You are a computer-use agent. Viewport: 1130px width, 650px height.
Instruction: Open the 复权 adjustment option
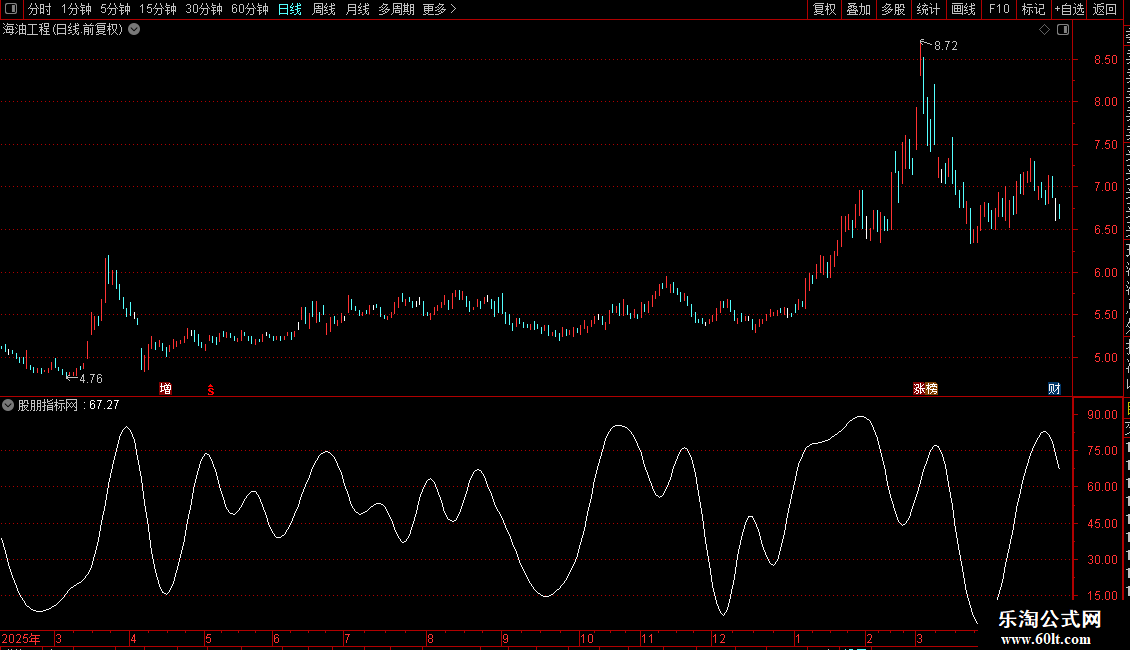[824, 9]
